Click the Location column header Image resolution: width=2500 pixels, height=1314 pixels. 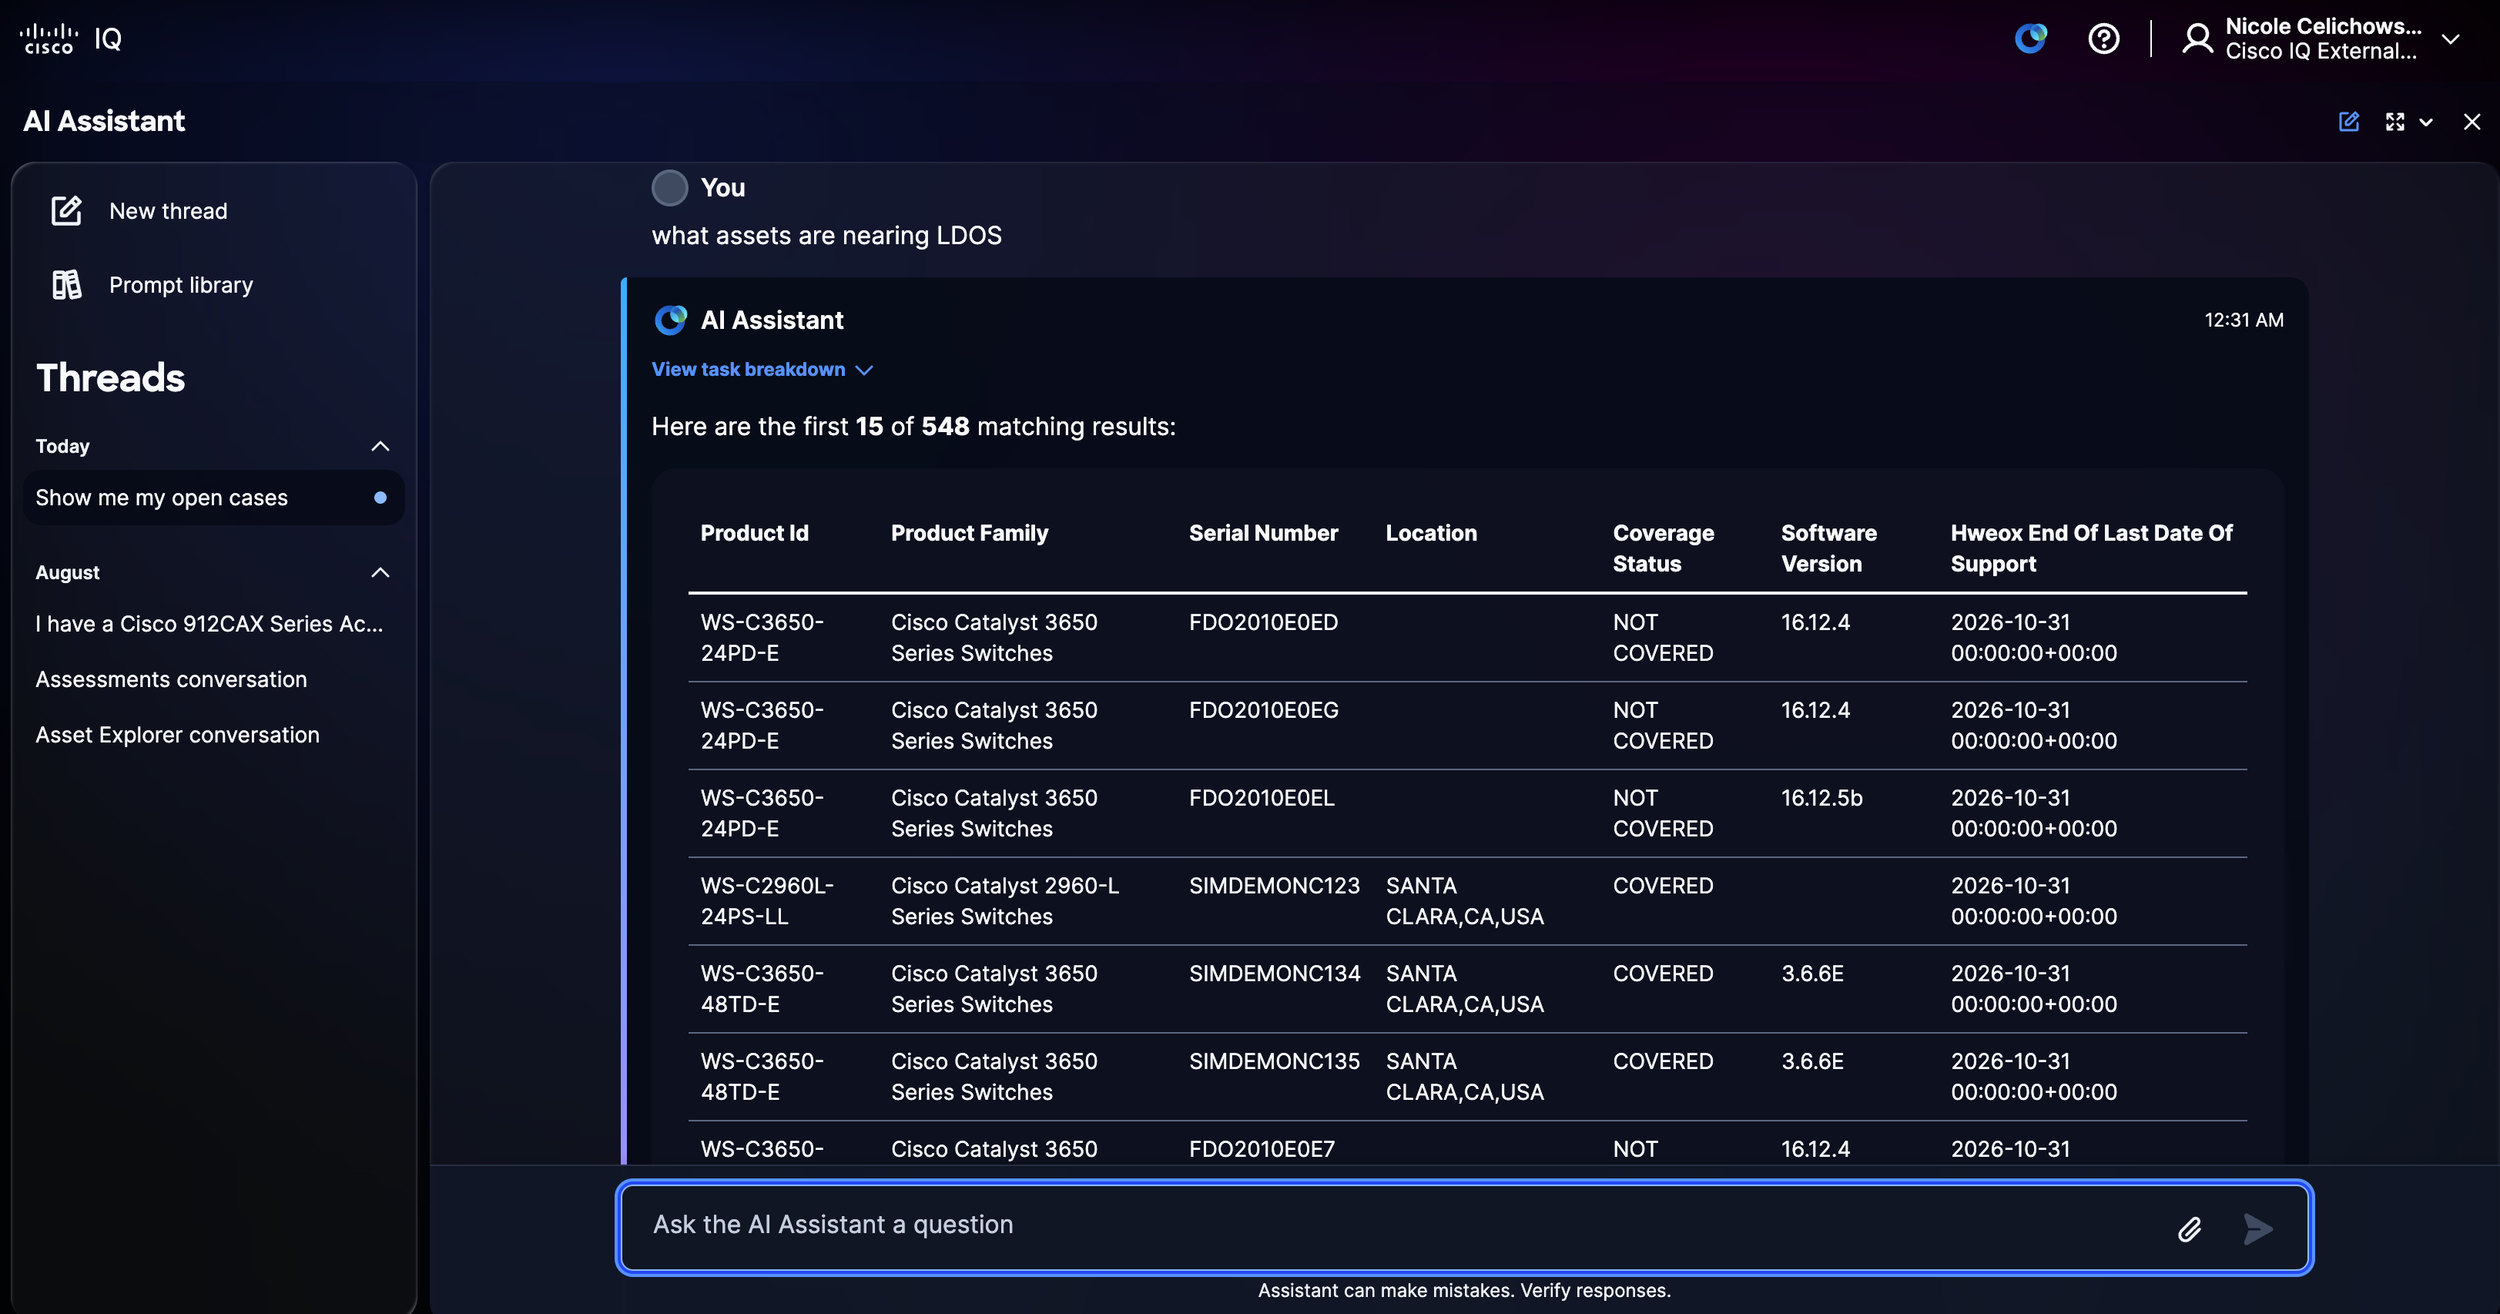pos(1431,533)
